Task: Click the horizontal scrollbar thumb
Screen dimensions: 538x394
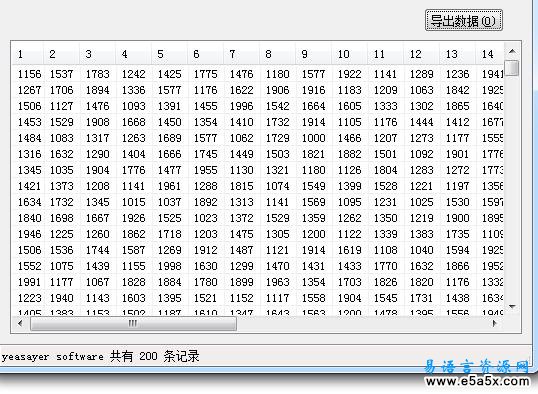Action: point(133,323)
